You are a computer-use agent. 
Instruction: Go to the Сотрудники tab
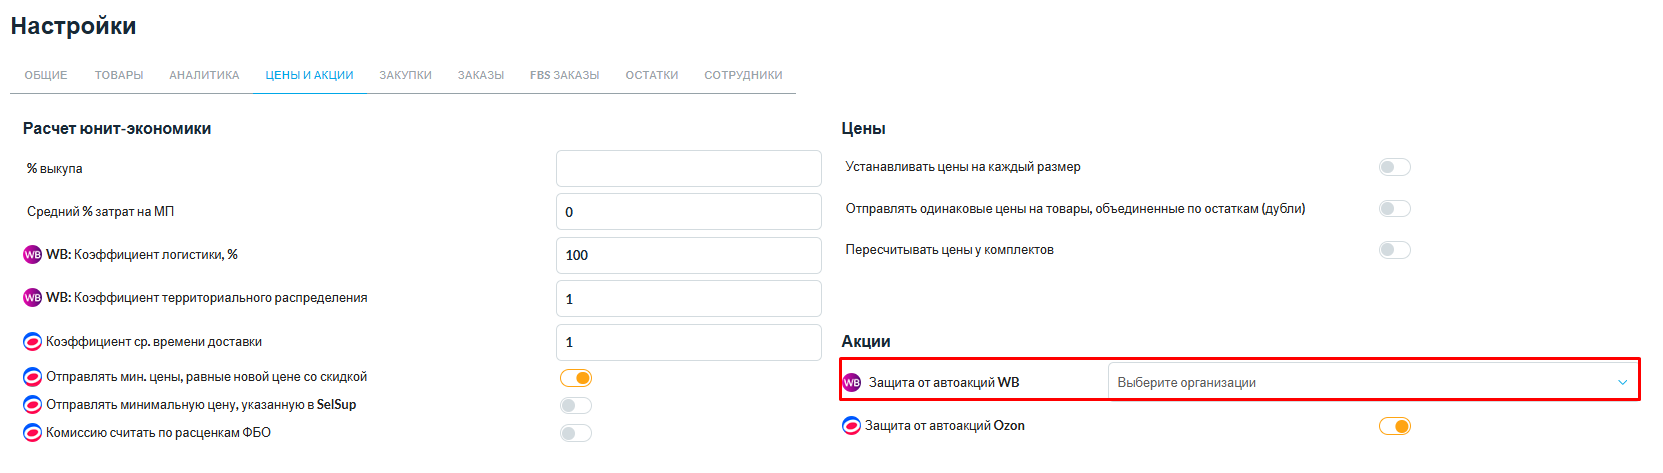click(x=743, y=75)
